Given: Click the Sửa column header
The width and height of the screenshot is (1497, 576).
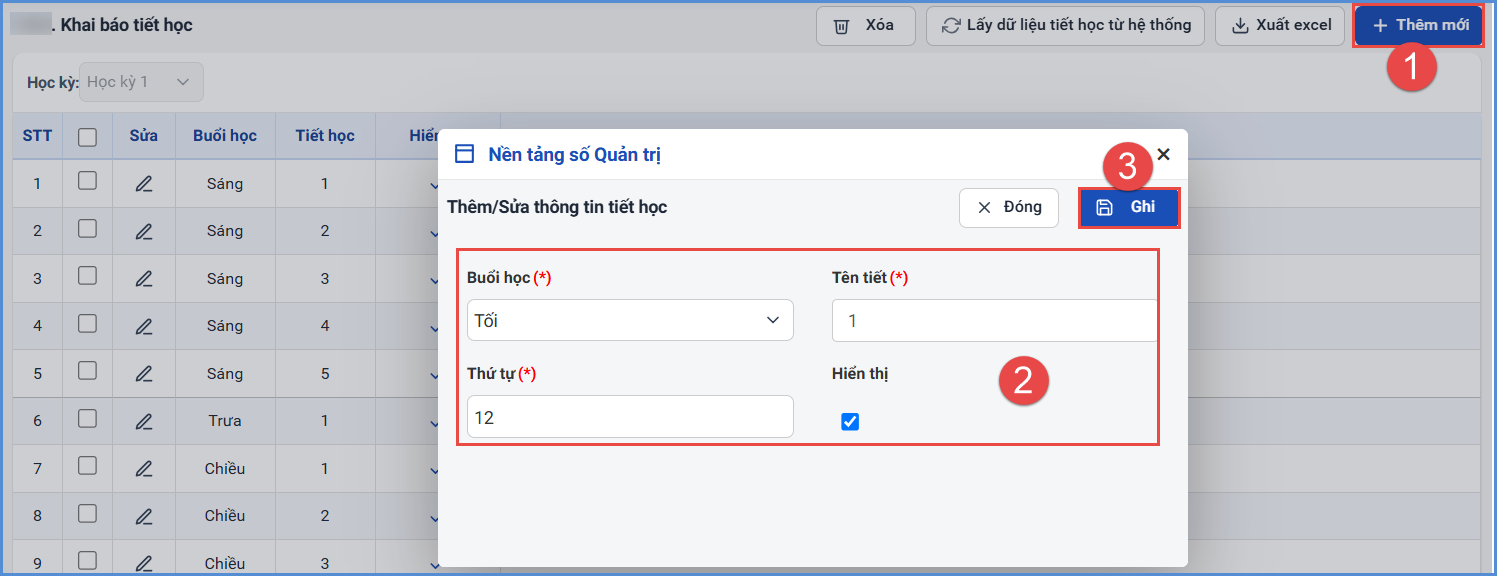Looking at the screenshot, I should click(144, 136).
